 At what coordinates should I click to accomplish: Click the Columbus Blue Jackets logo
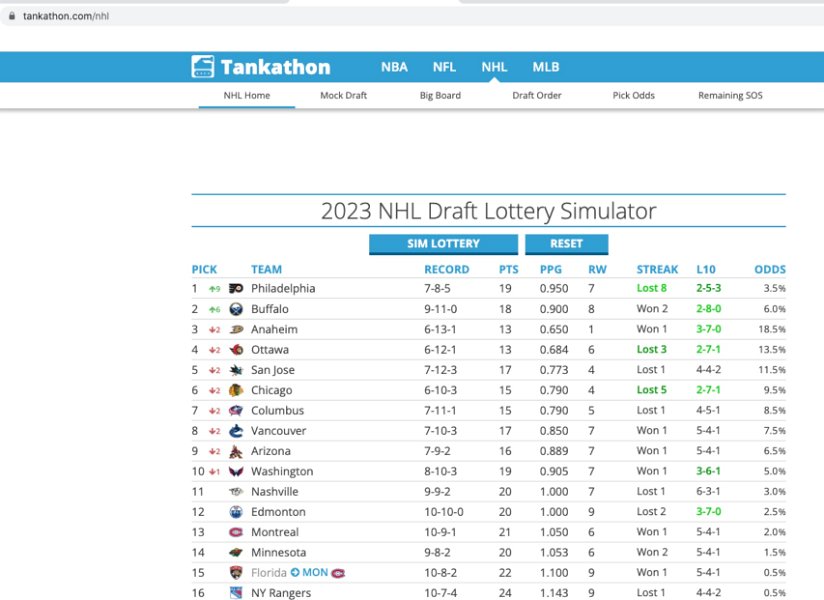coord(236,410)
